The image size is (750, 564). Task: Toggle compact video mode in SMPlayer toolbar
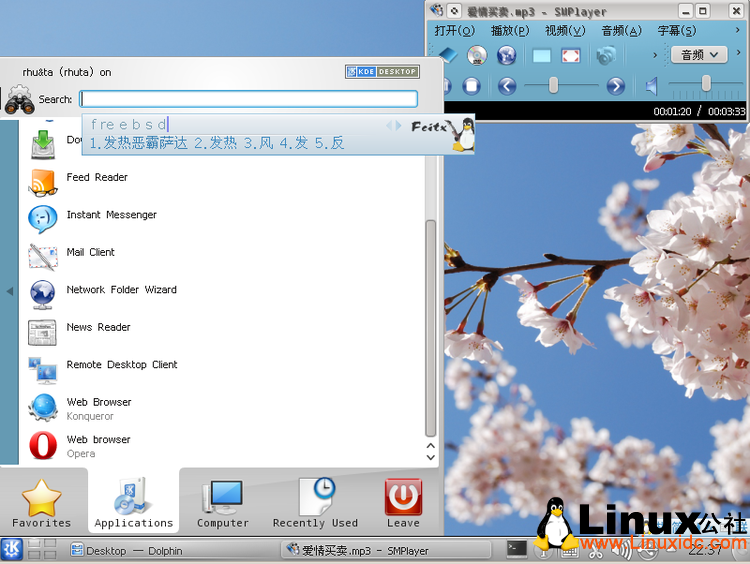pos(541,56)
